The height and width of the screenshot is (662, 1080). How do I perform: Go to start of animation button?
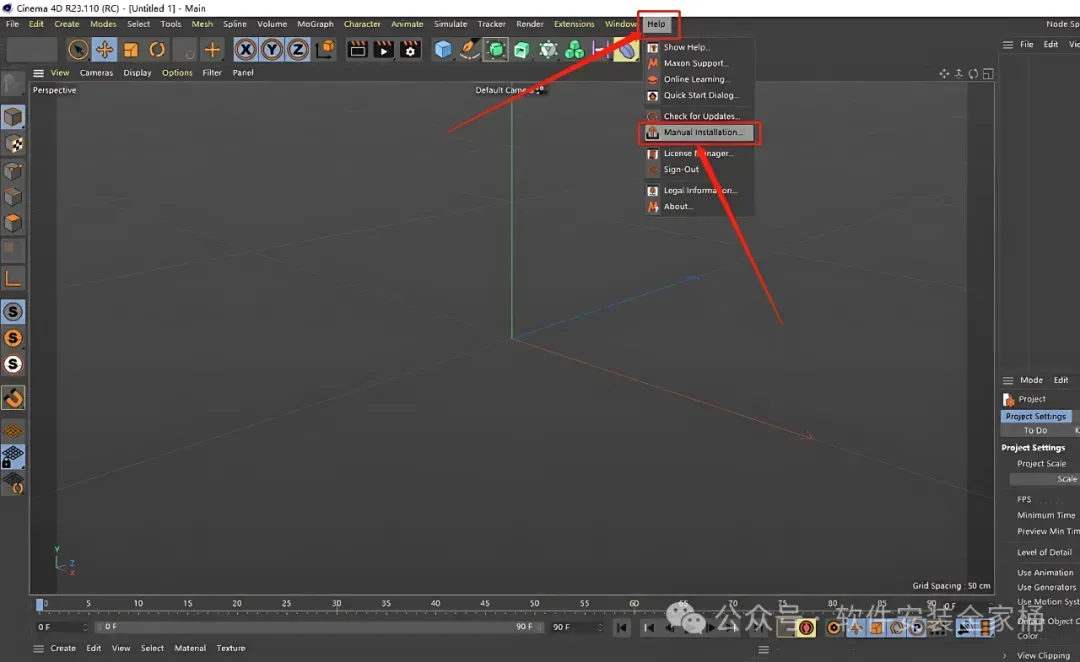coord(621,628)
